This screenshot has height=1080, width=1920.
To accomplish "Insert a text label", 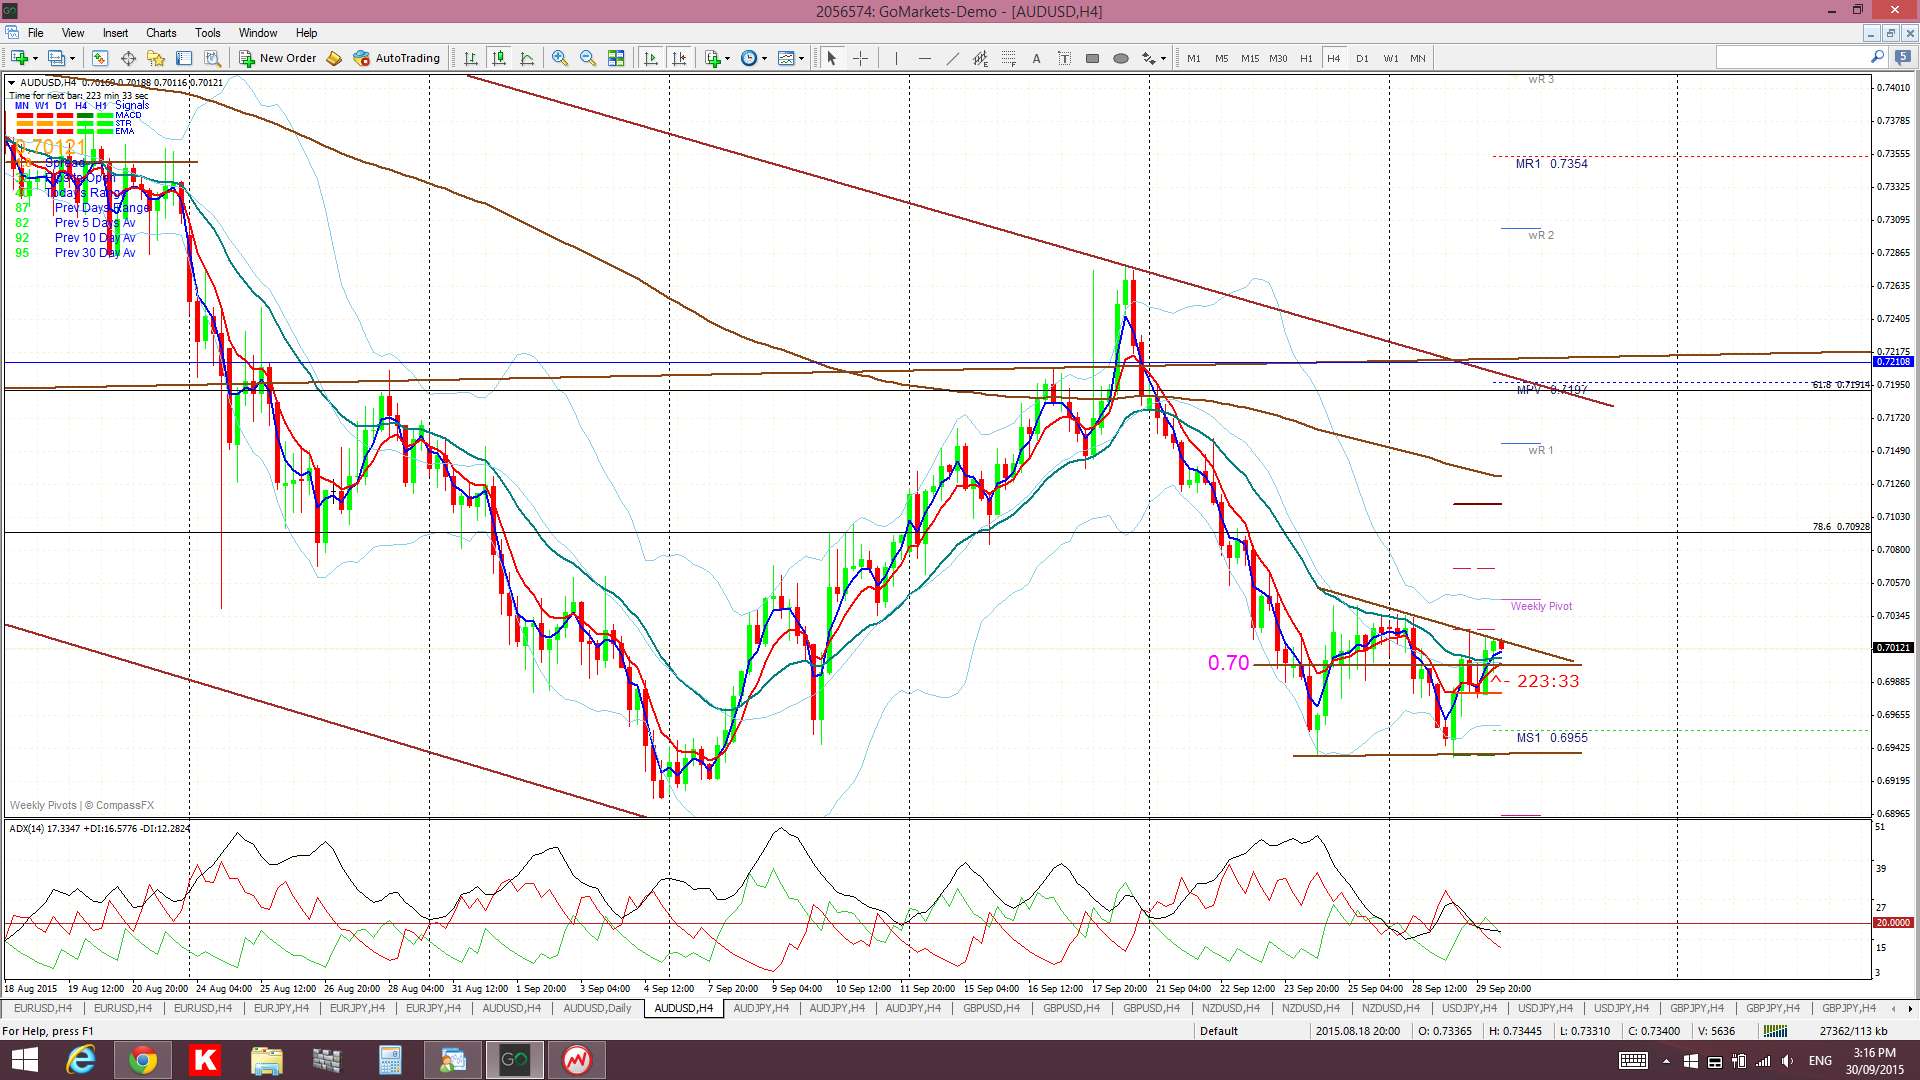I will tap(1064, 58).
